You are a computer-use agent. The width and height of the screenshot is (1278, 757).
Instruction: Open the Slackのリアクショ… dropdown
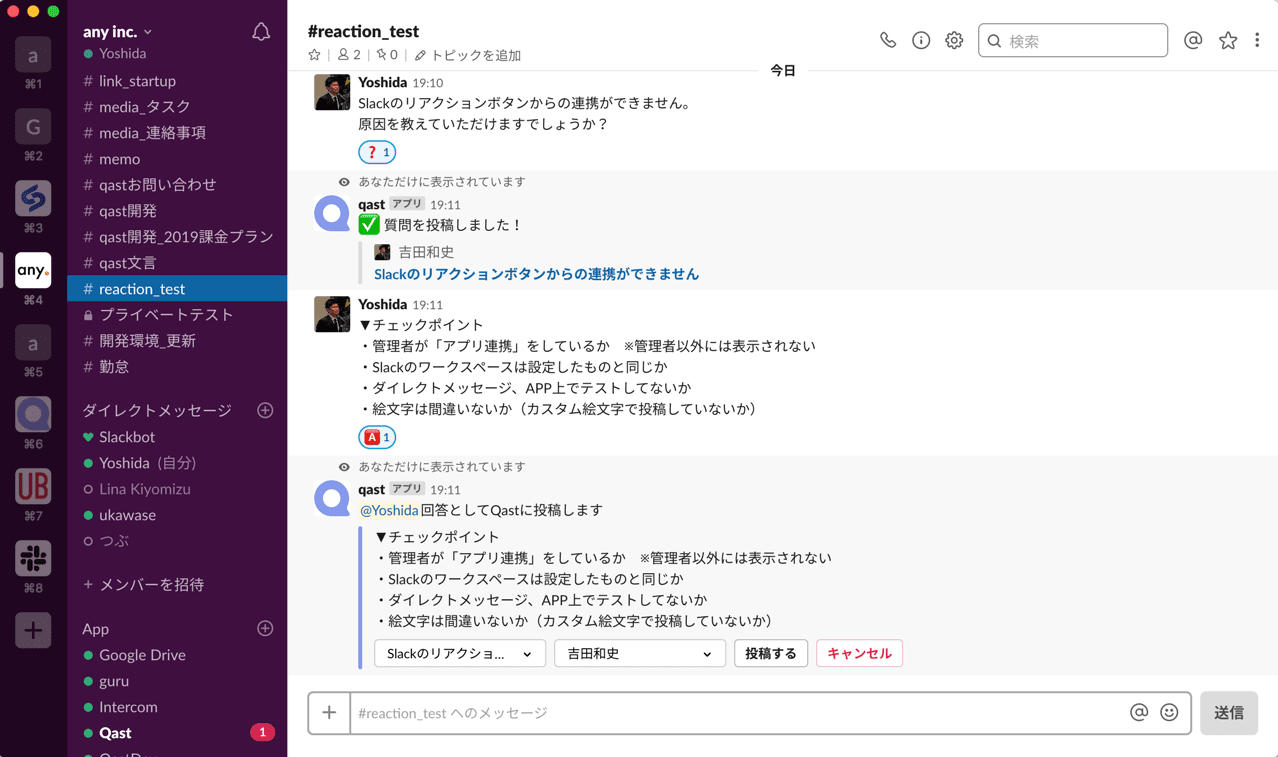tap(460, 653)
